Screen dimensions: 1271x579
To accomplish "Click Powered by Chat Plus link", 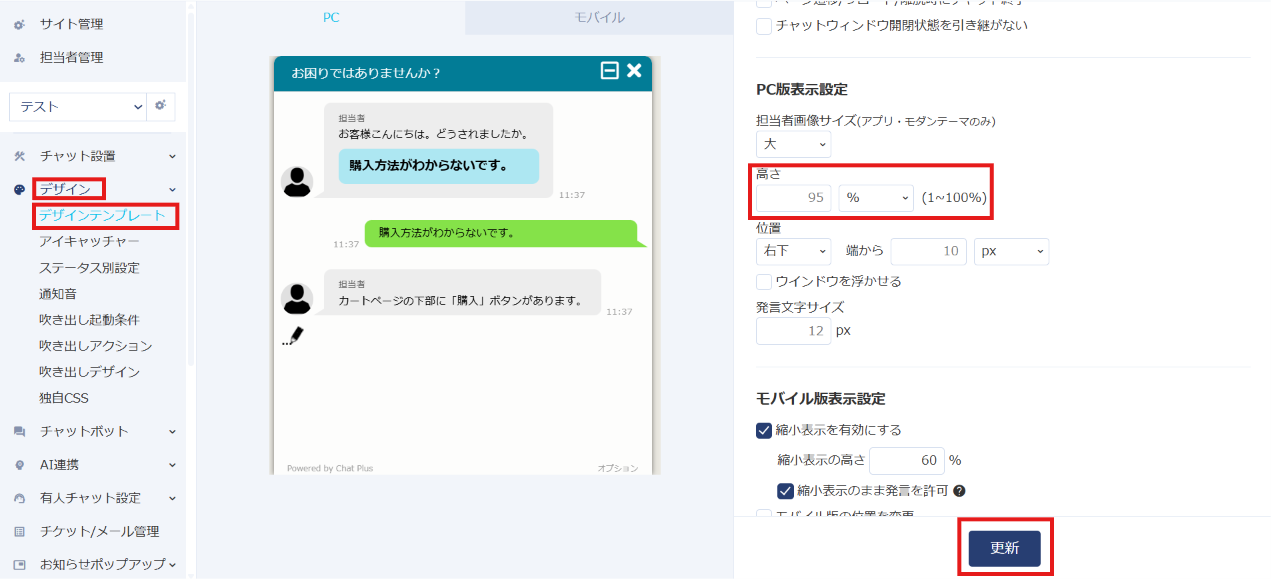I will (330, 468).
